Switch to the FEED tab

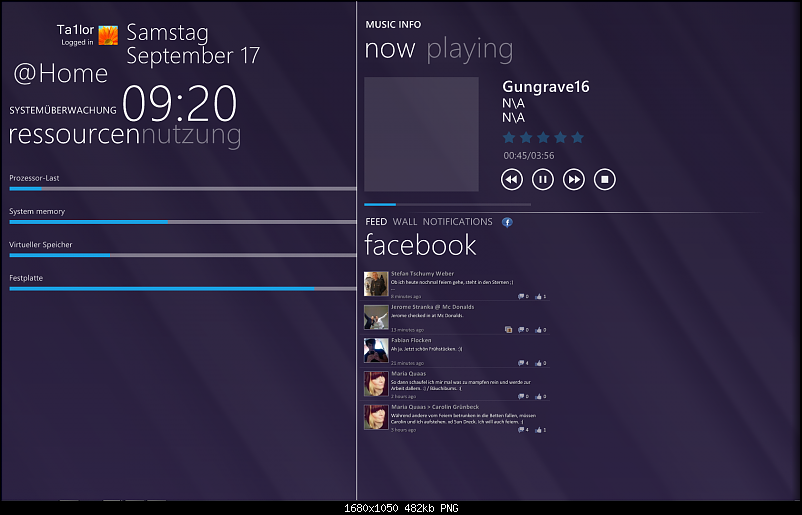[376, 222]
